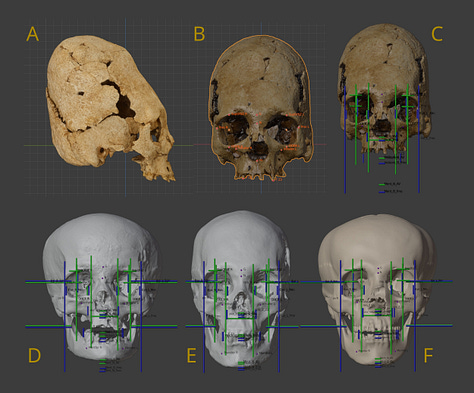The image size is (474, 393).
Task: Click the yellow panel label C
Action: tap(437, 34)
